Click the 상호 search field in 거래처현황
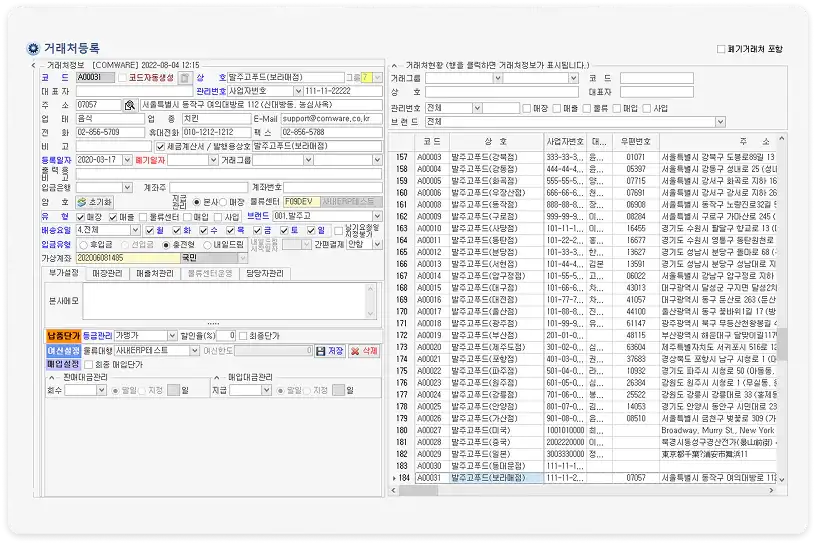 tap(502, 92)
